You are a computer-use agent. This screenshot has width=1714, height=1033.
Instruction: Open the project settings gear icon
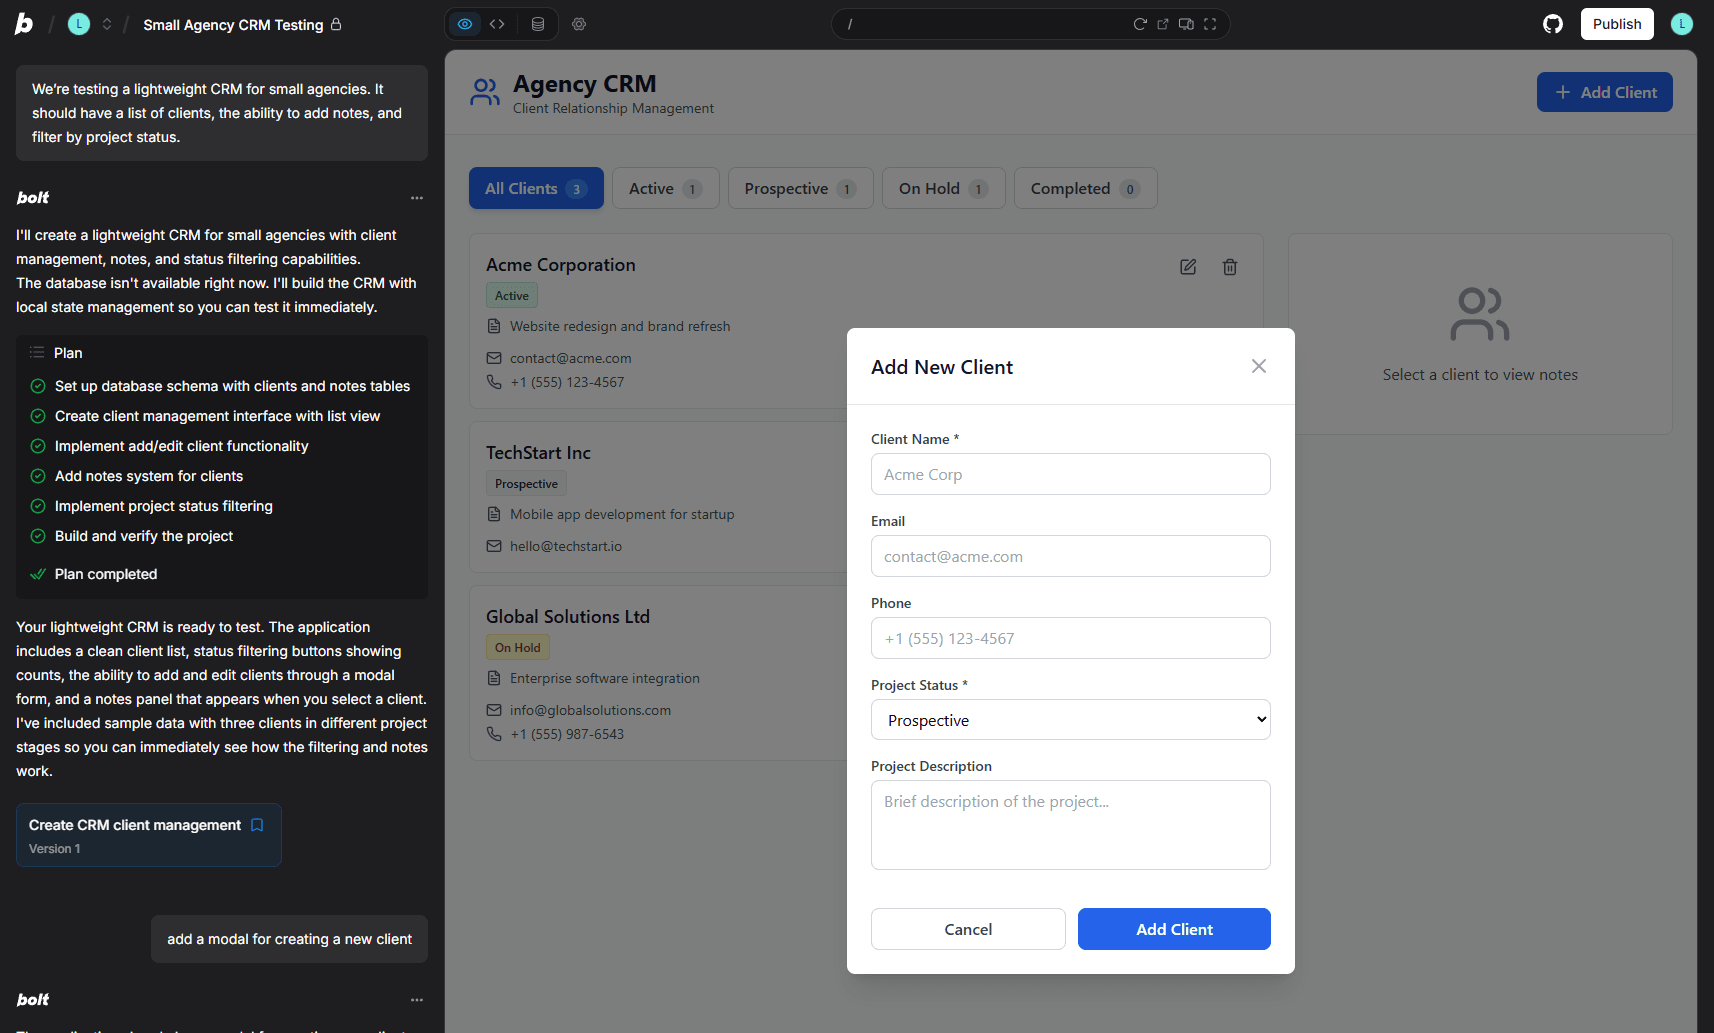pos(579,23)
